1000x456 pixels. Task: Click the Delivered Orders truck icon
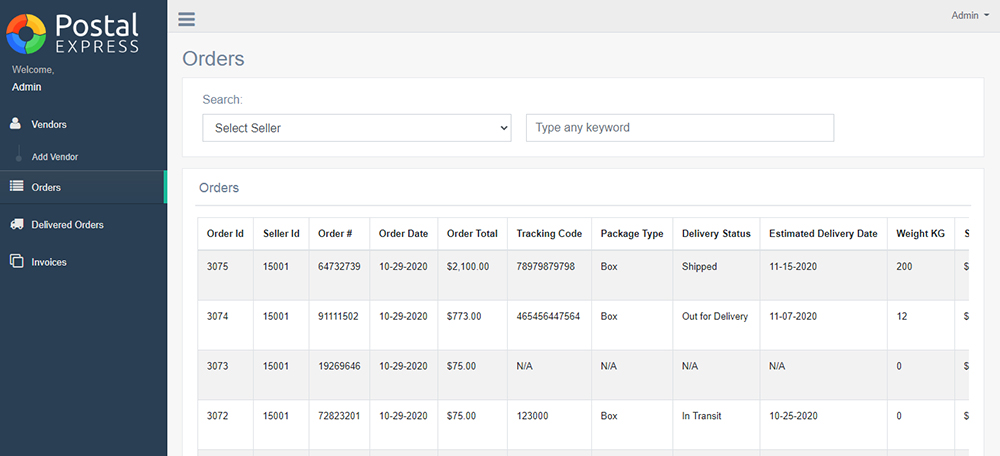17,224
